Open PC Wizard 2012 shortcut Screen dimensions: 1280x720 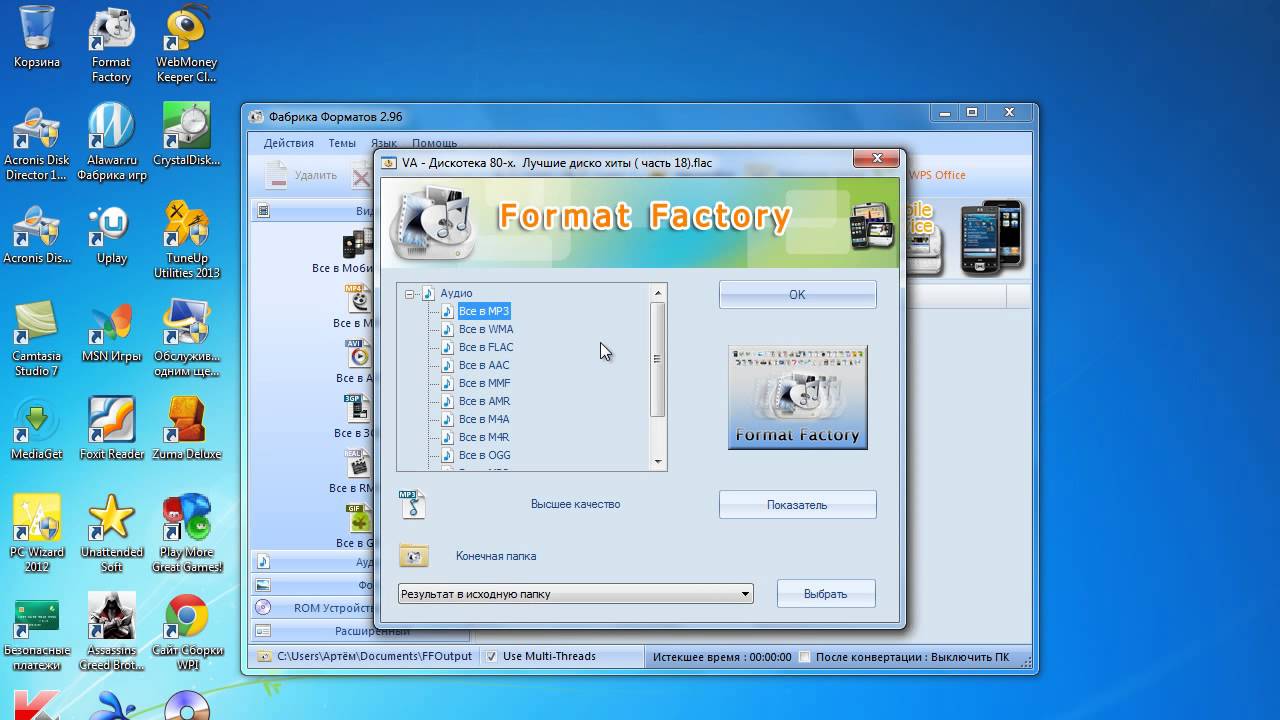(37, 534)
